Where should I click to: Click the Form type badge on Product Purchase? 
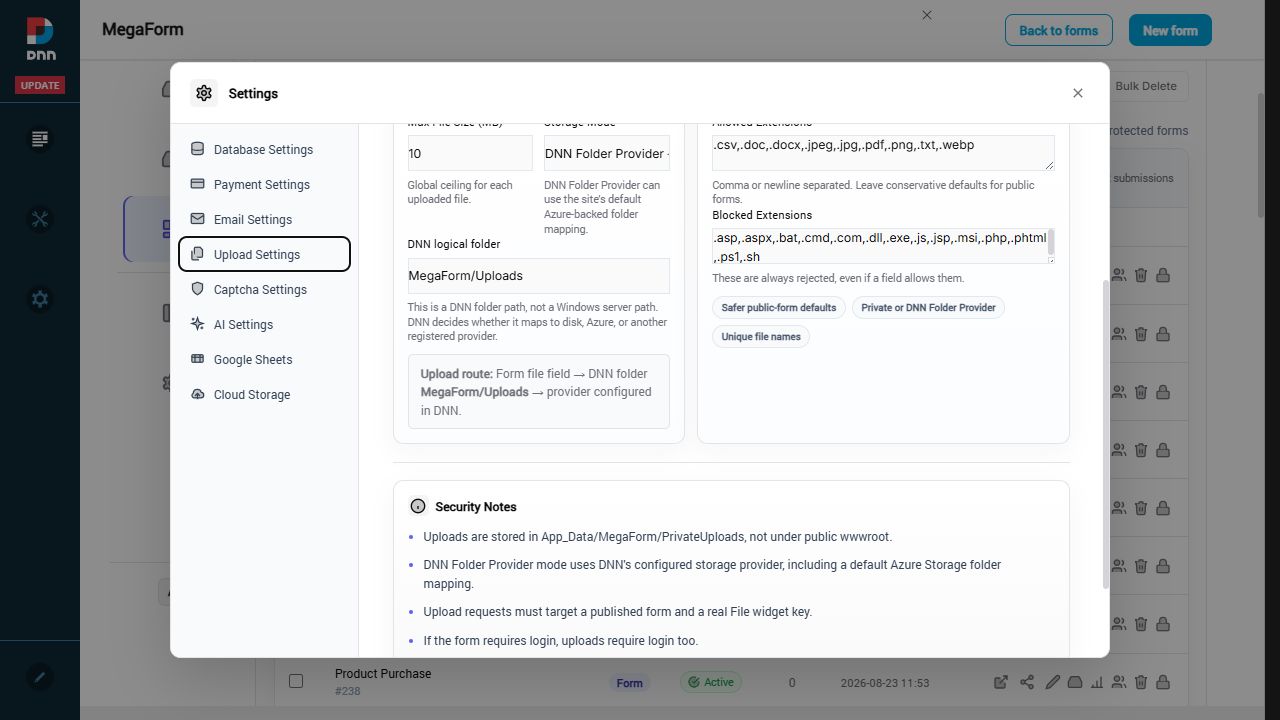pyautogui.click(x=629, y=683)
